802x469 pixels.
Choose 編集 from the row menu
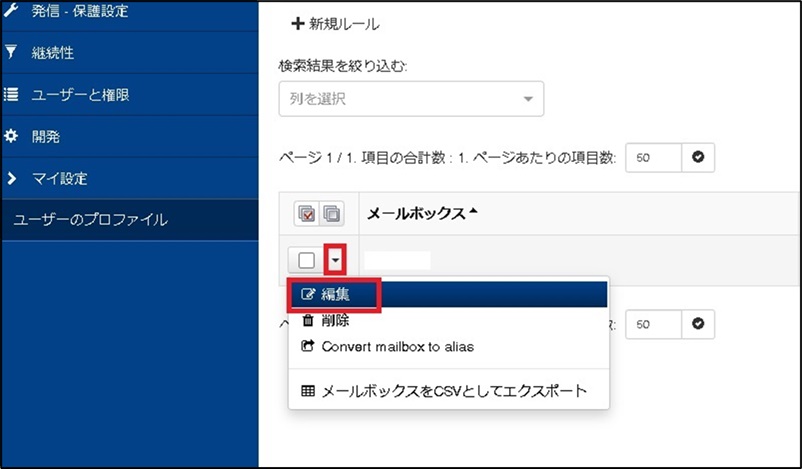(448, 294)
